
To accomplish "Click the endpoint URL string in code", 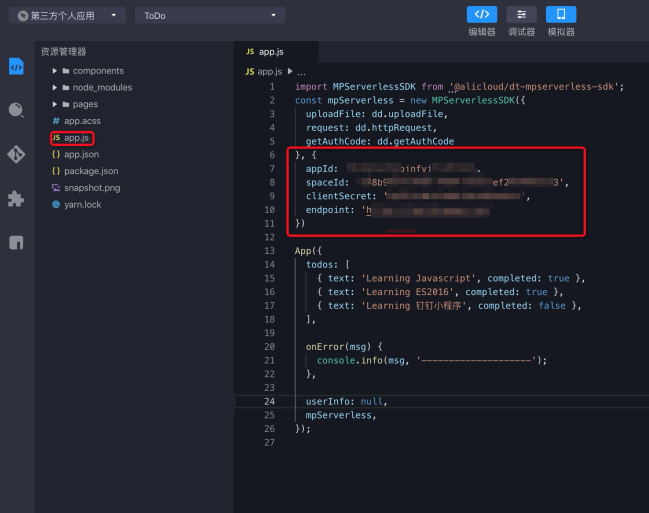I will 426,210.
